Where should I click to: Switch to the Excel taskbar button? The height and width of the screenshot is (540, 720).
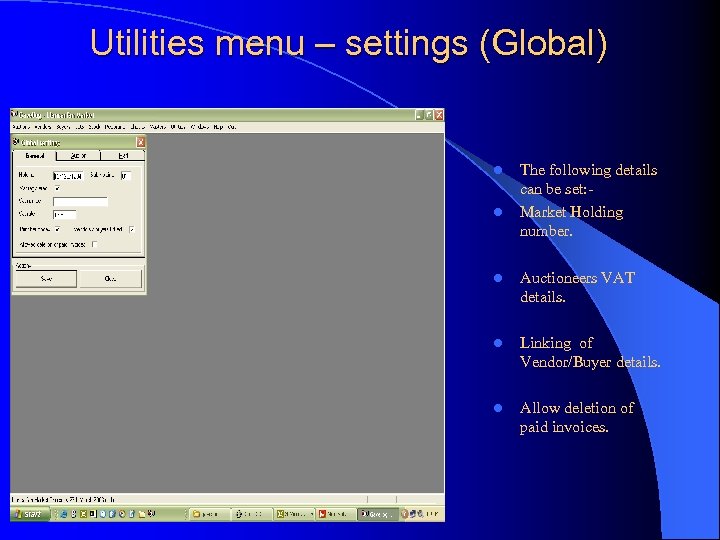292,514
